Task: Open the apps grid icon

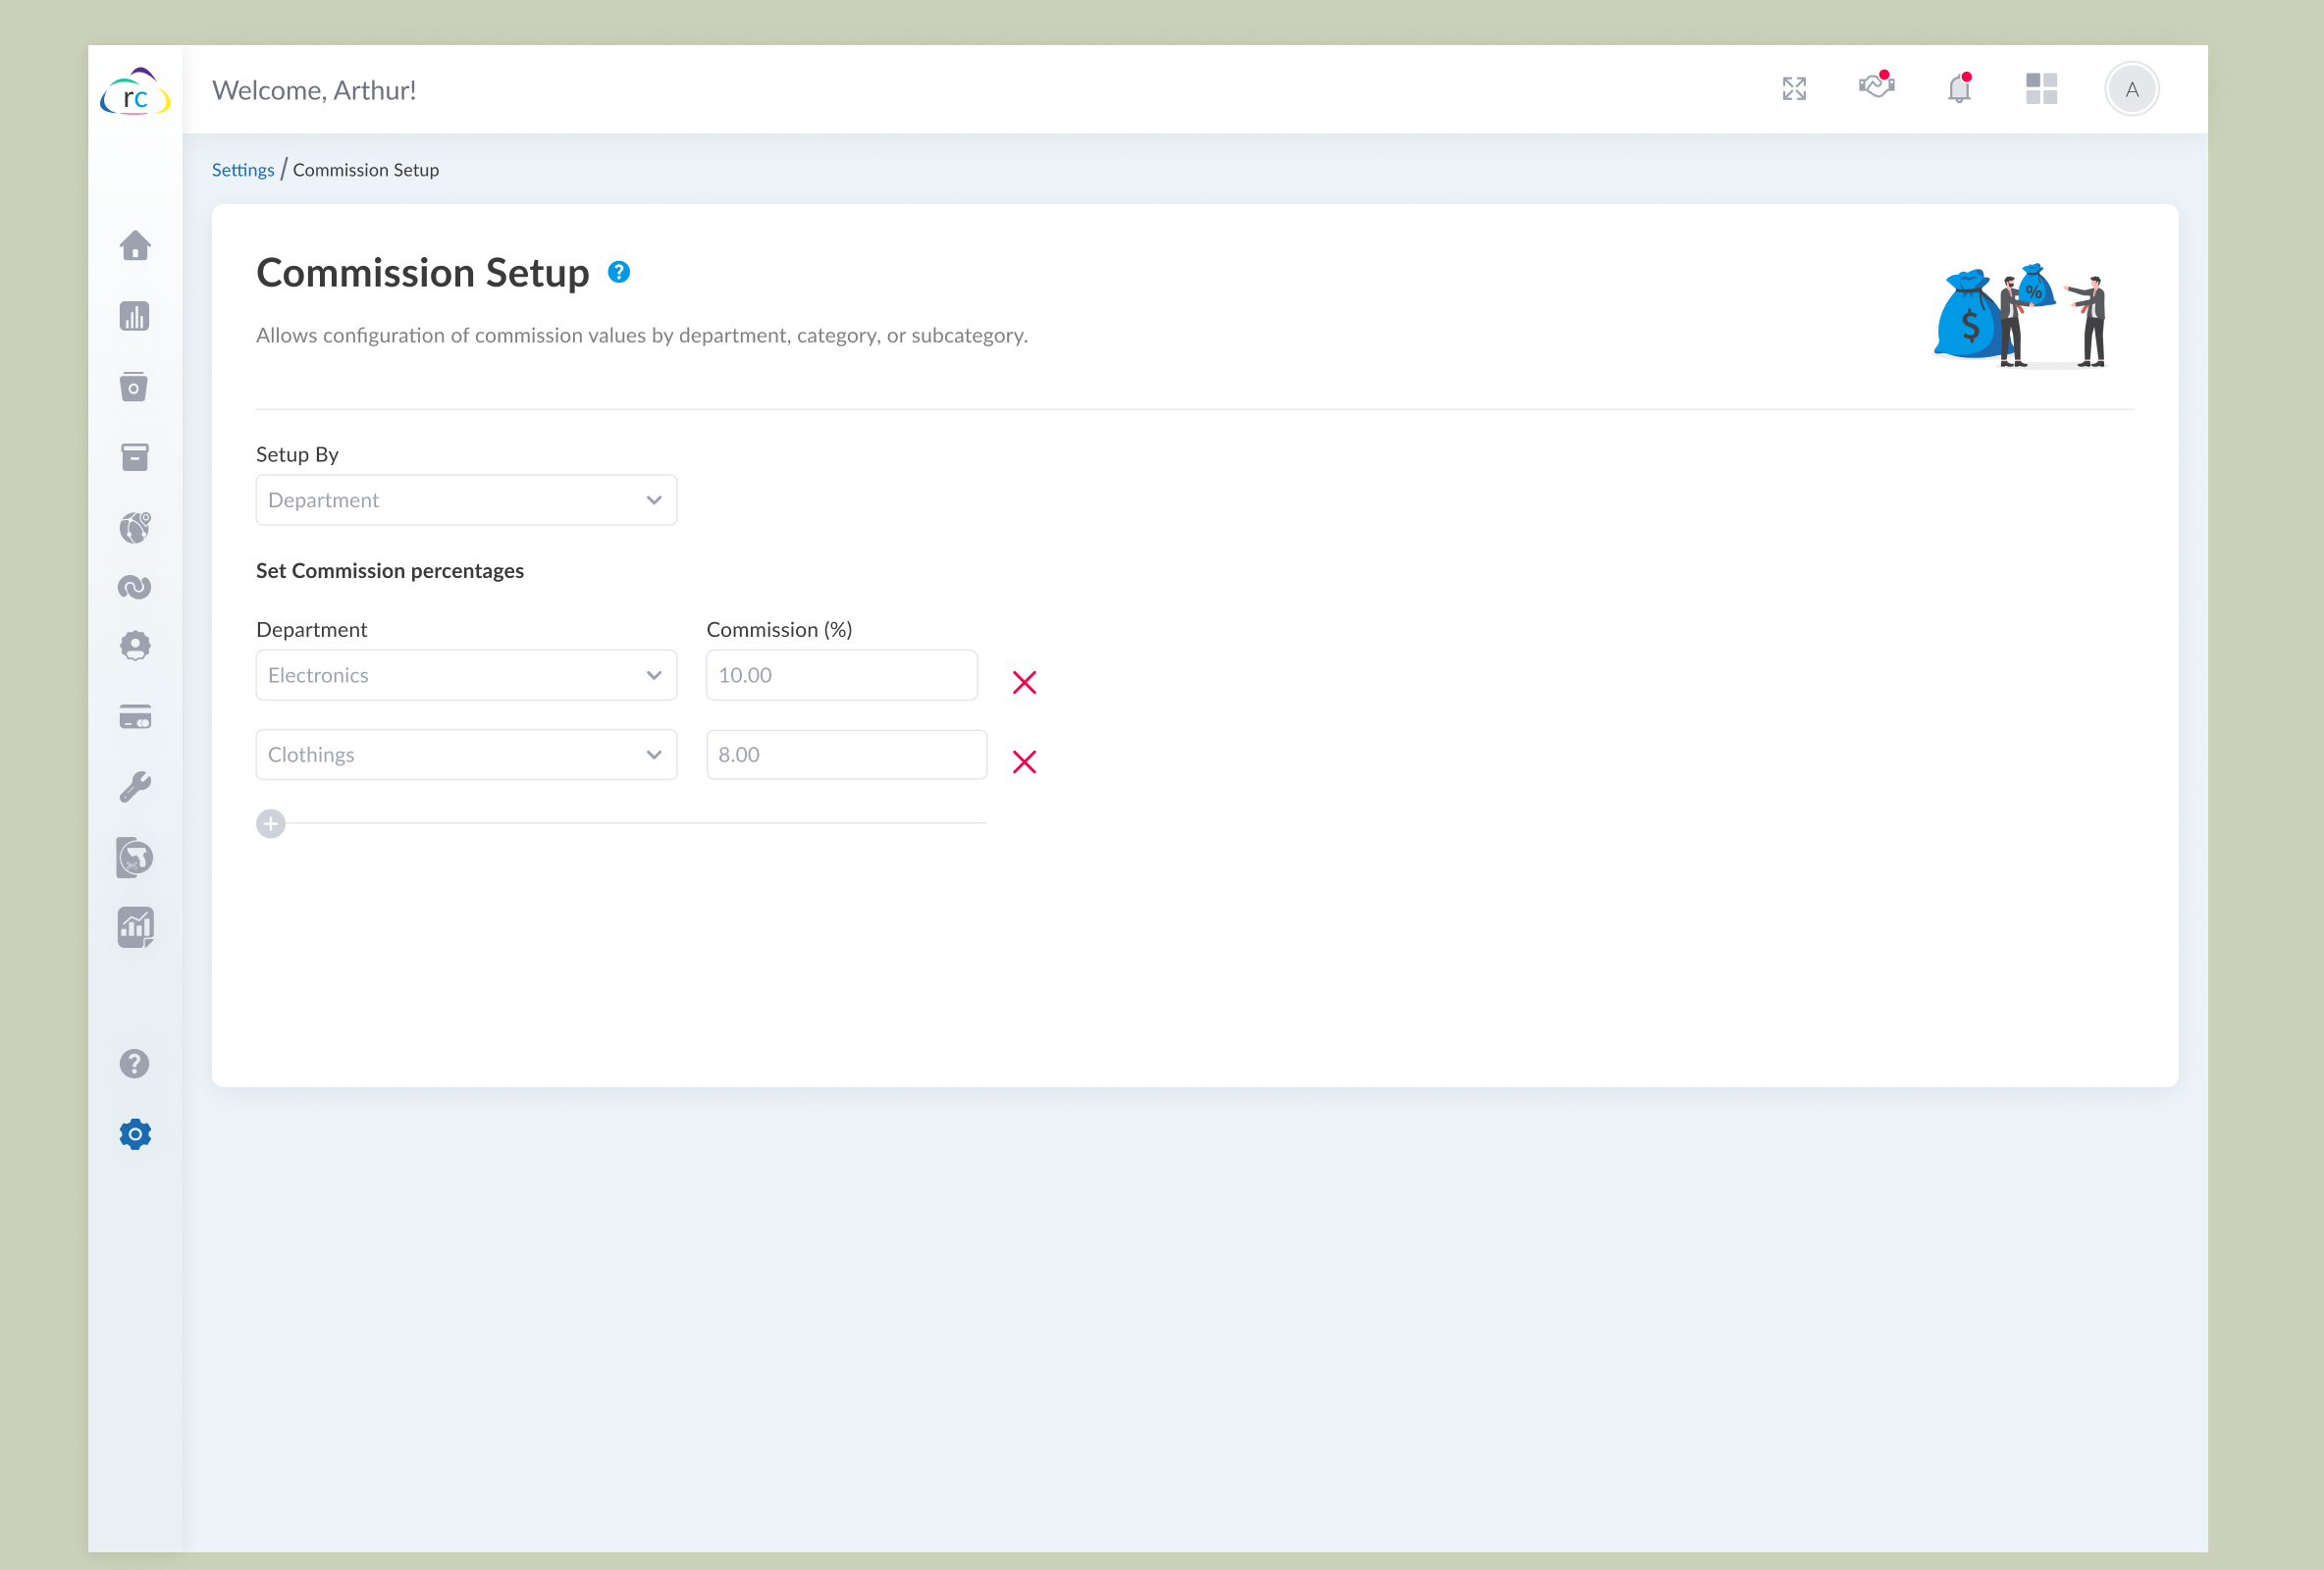Action: click(x=2041, y=89)
